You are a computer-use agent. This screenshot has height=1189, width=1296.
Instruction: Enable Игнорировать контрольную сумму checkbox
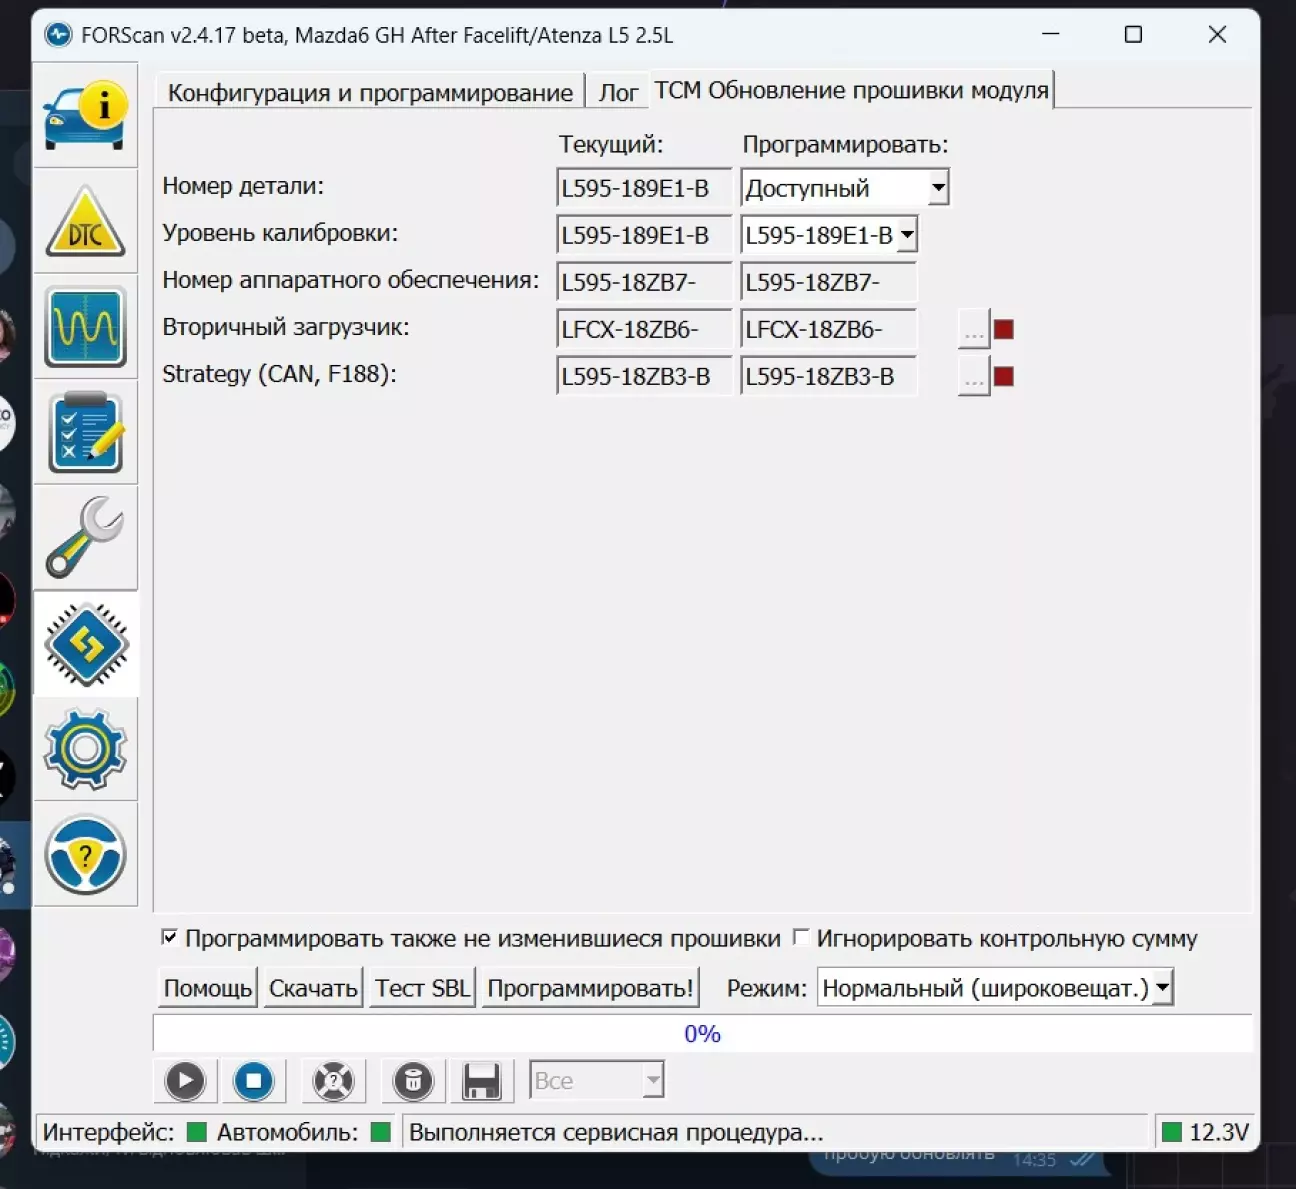pyautogui.click(x=800, y=937)
